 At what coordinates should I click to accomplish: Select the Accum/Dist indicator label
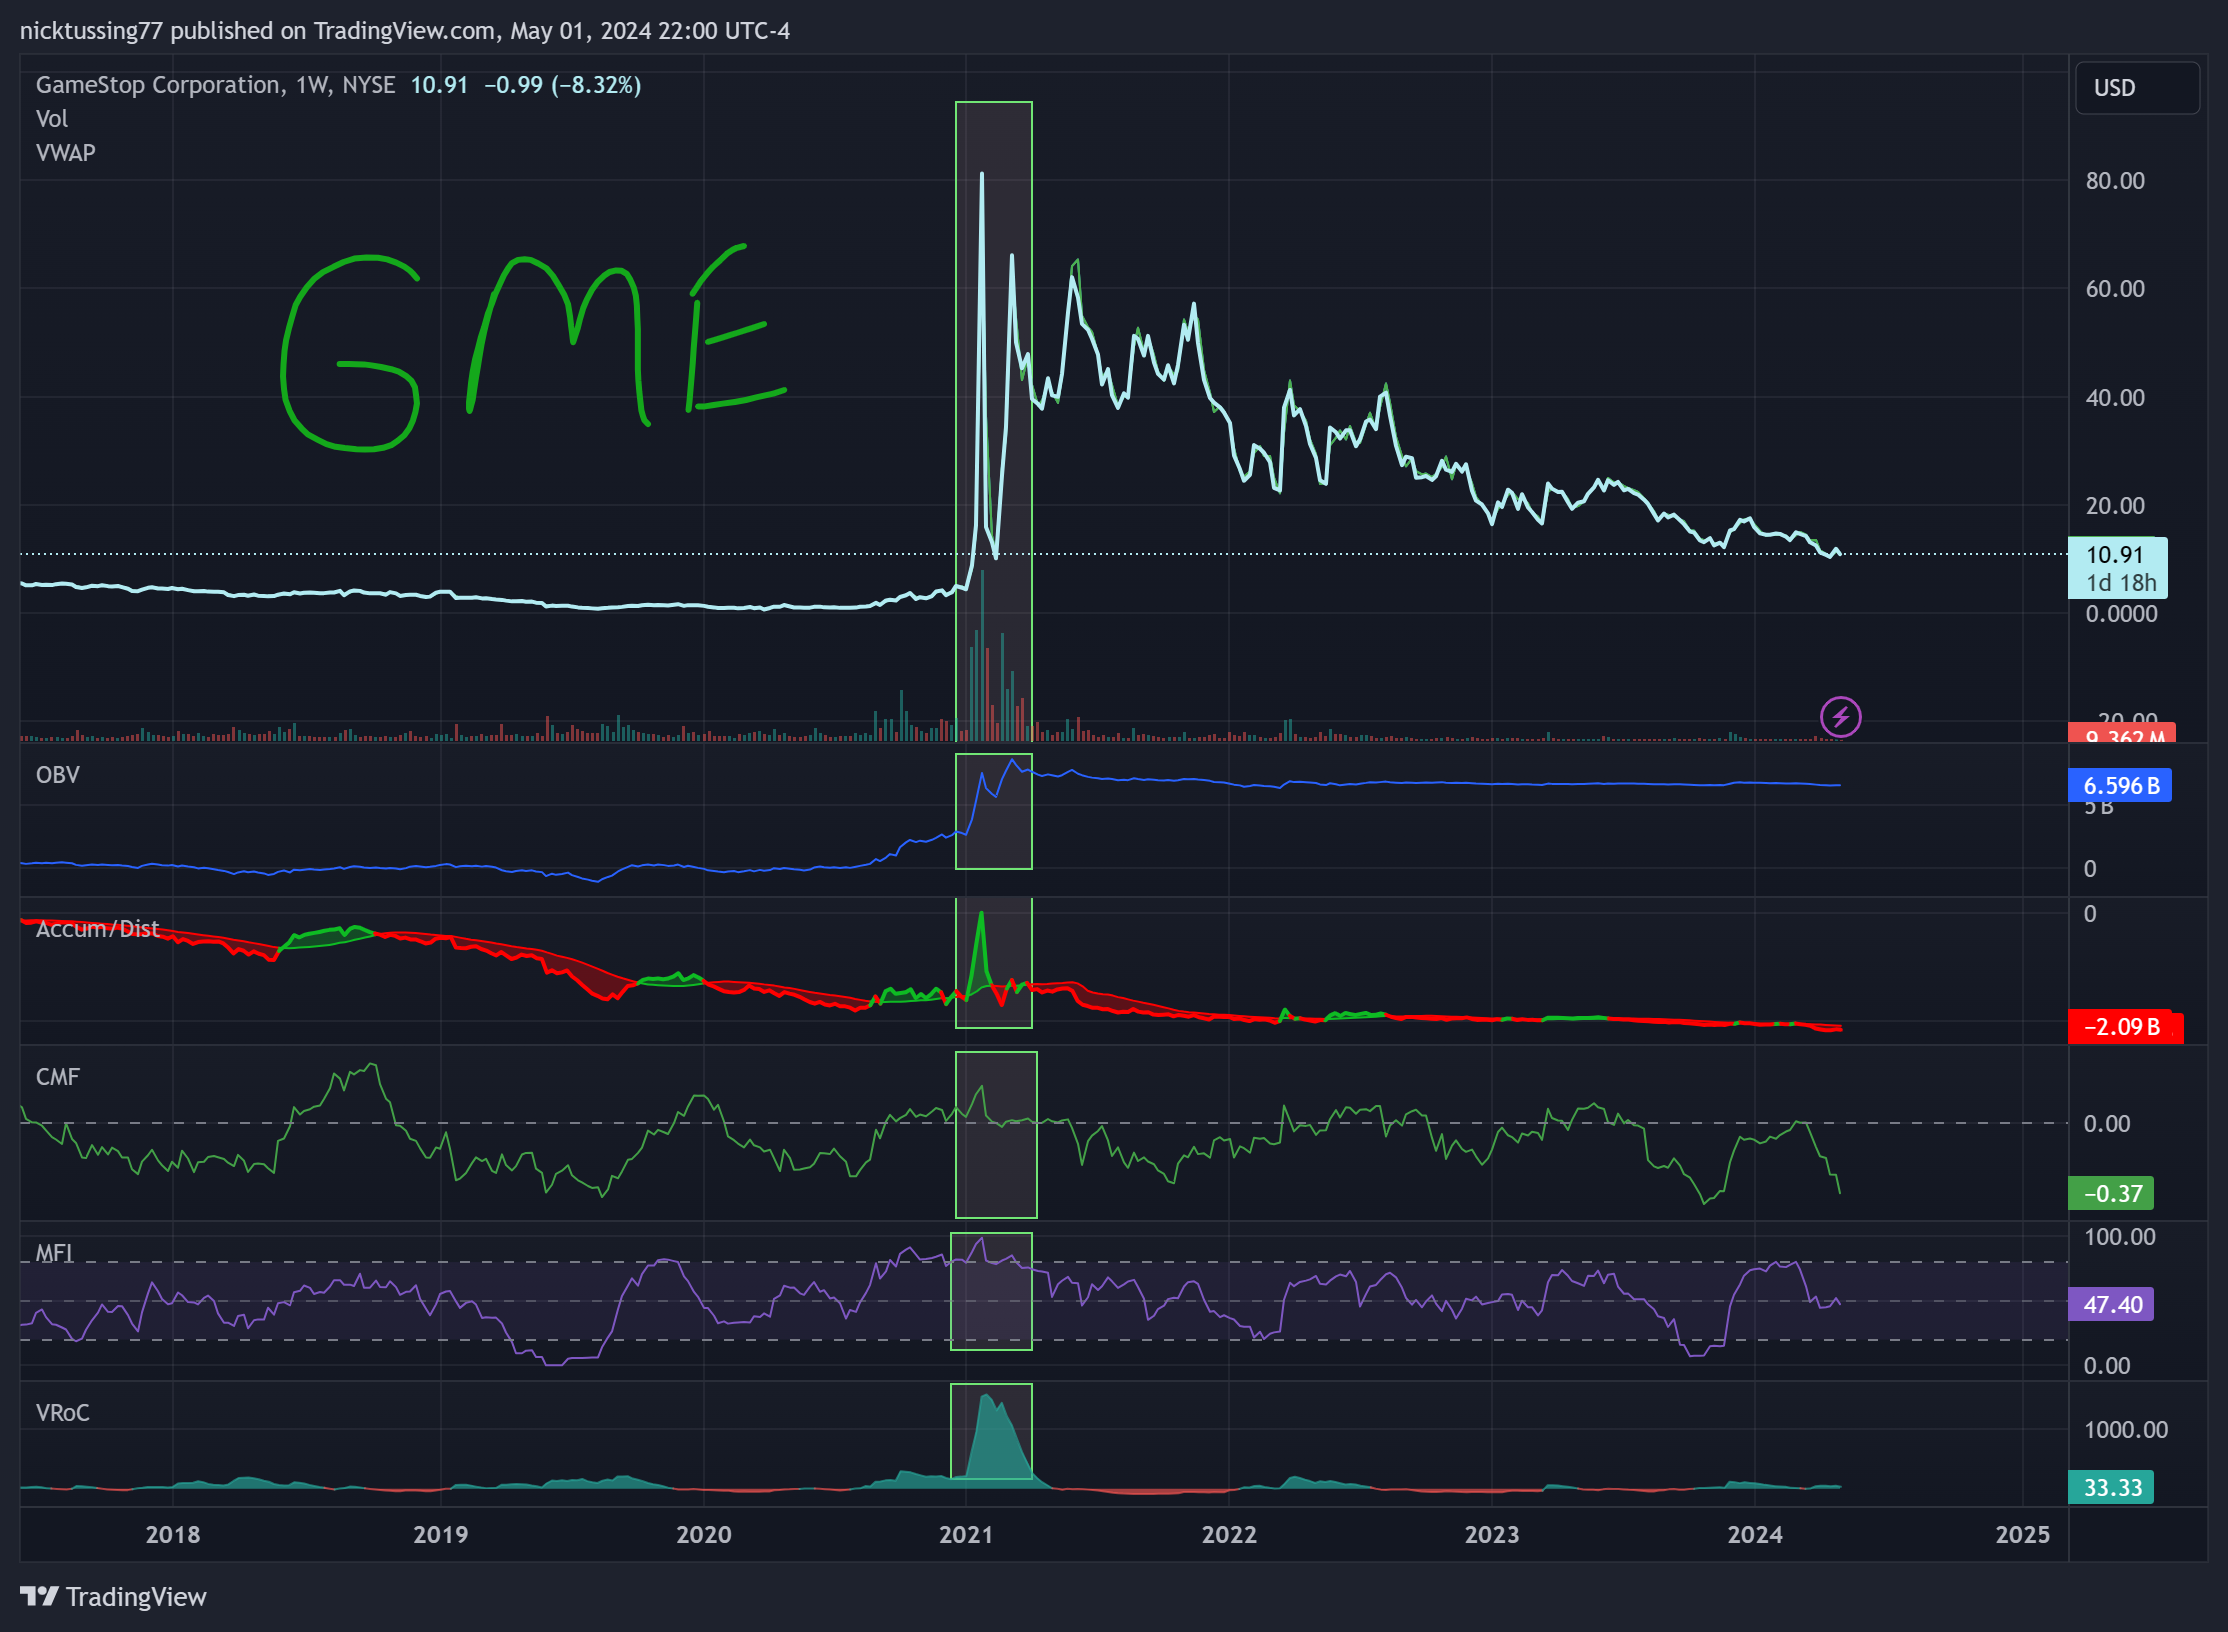(x=98, y=929)
